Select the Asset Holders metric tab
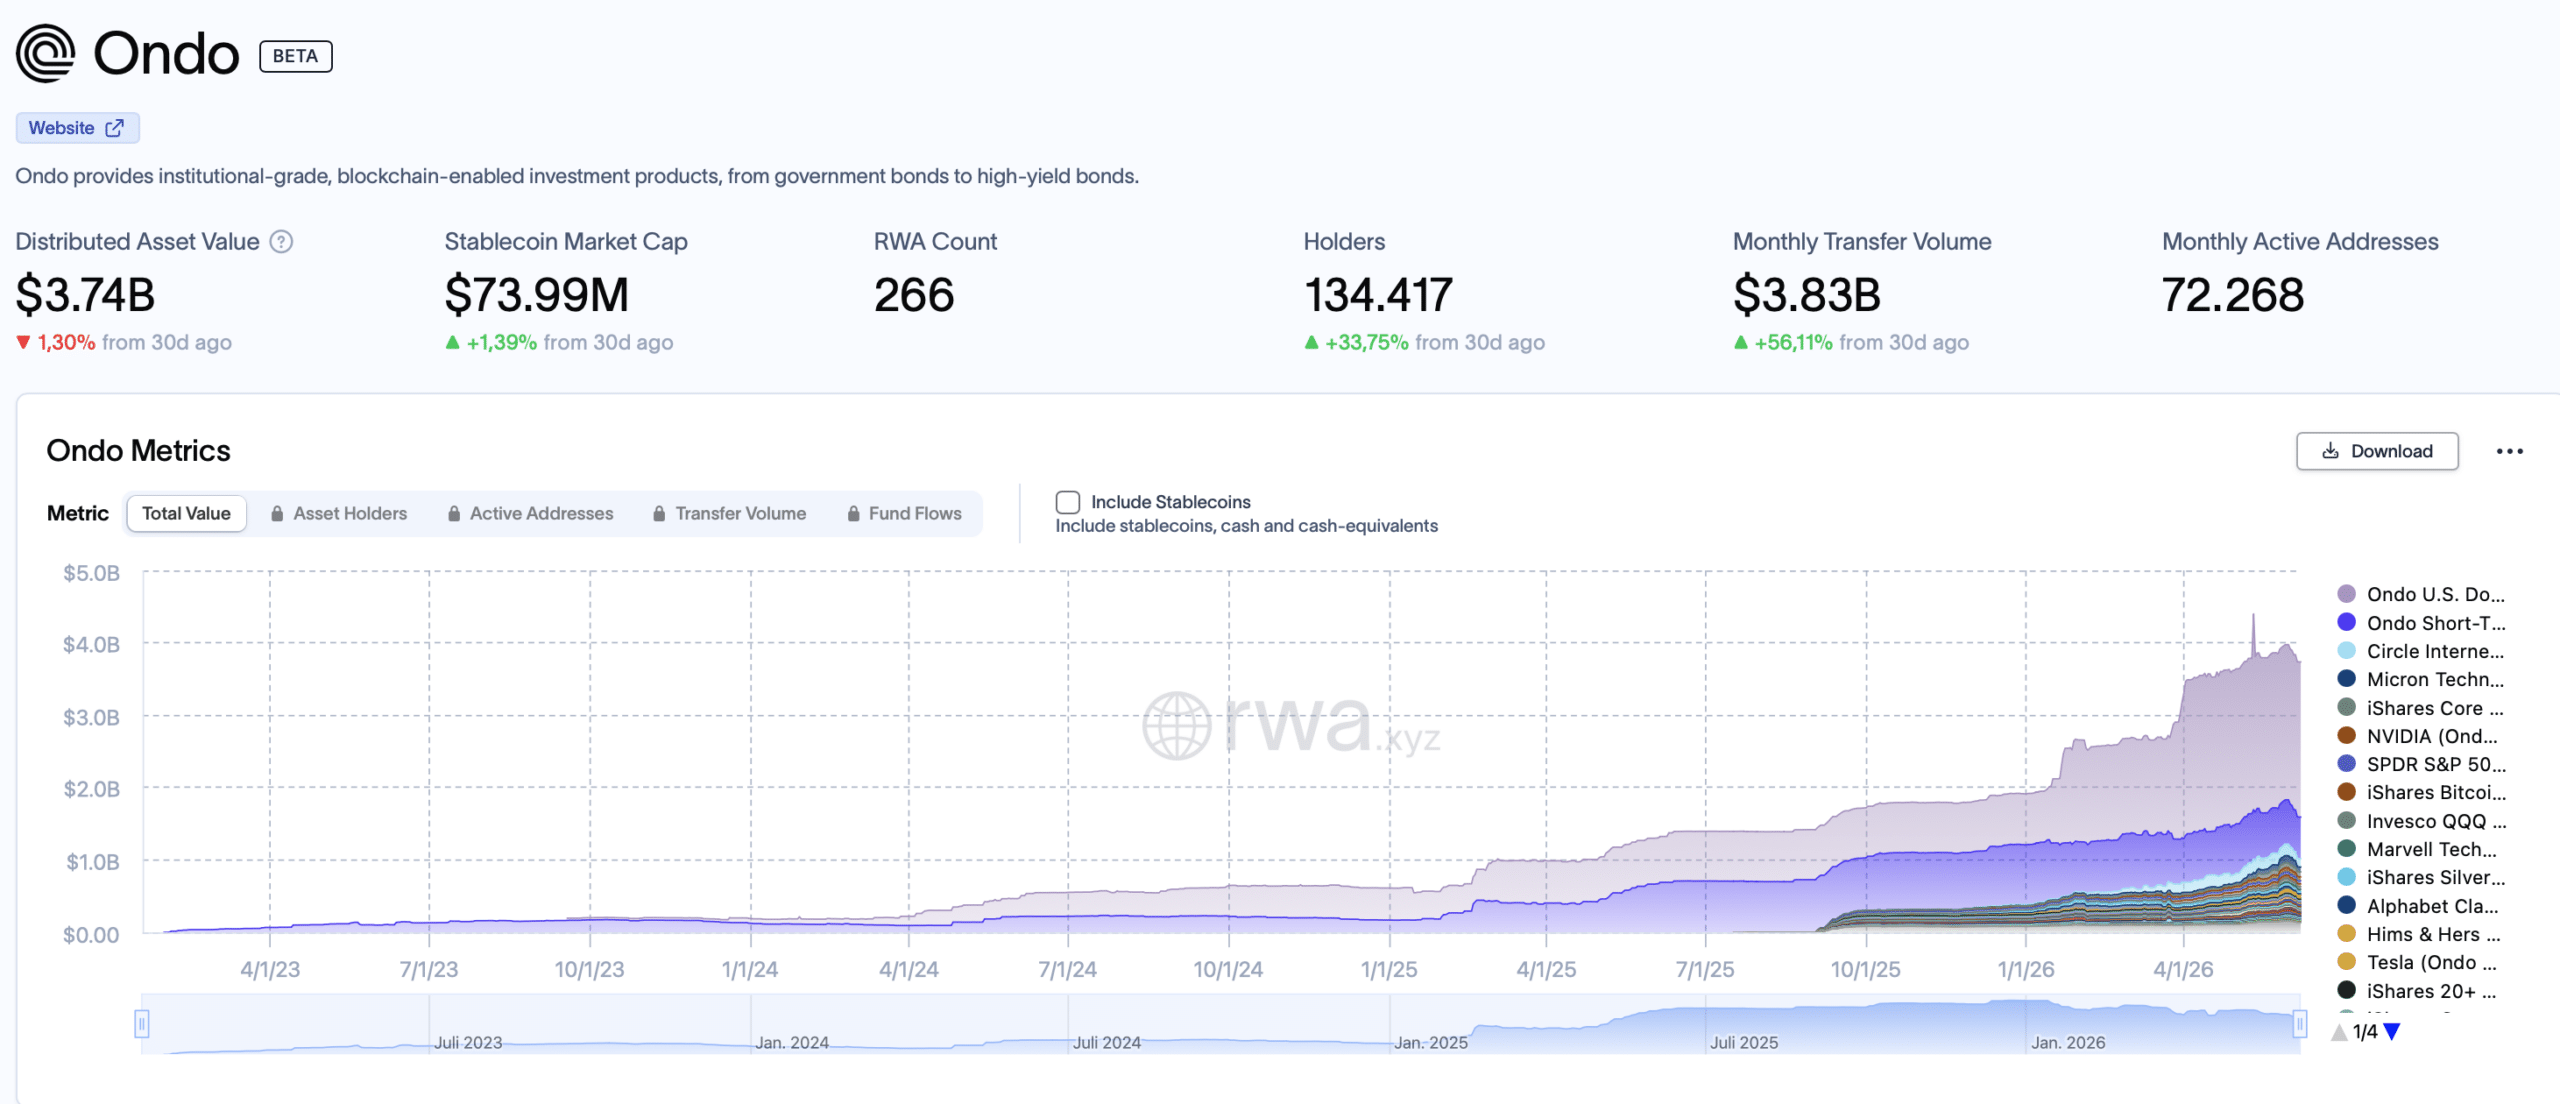This screenshot has width=2560, height=1104. [x=339, y=514]
